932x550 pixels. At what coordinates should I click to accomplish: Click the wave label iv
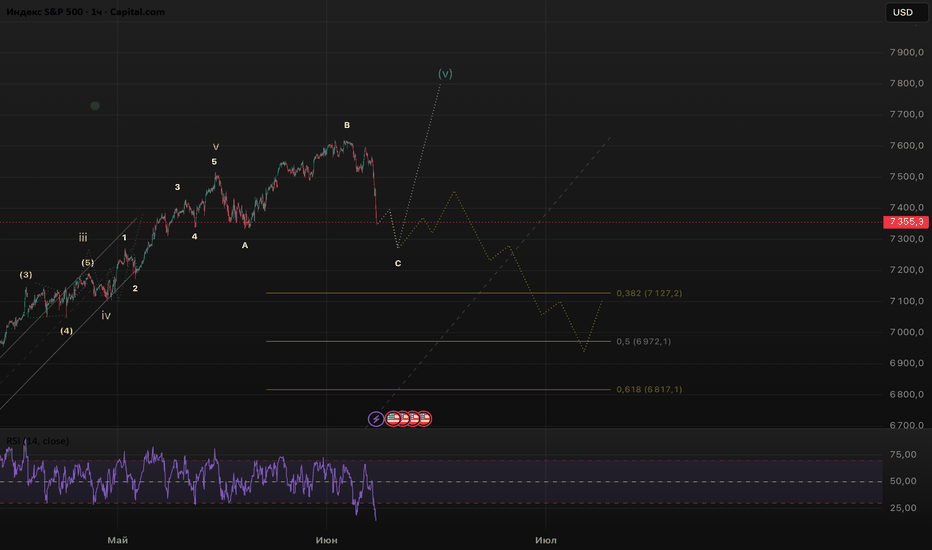tap(106, 316)
